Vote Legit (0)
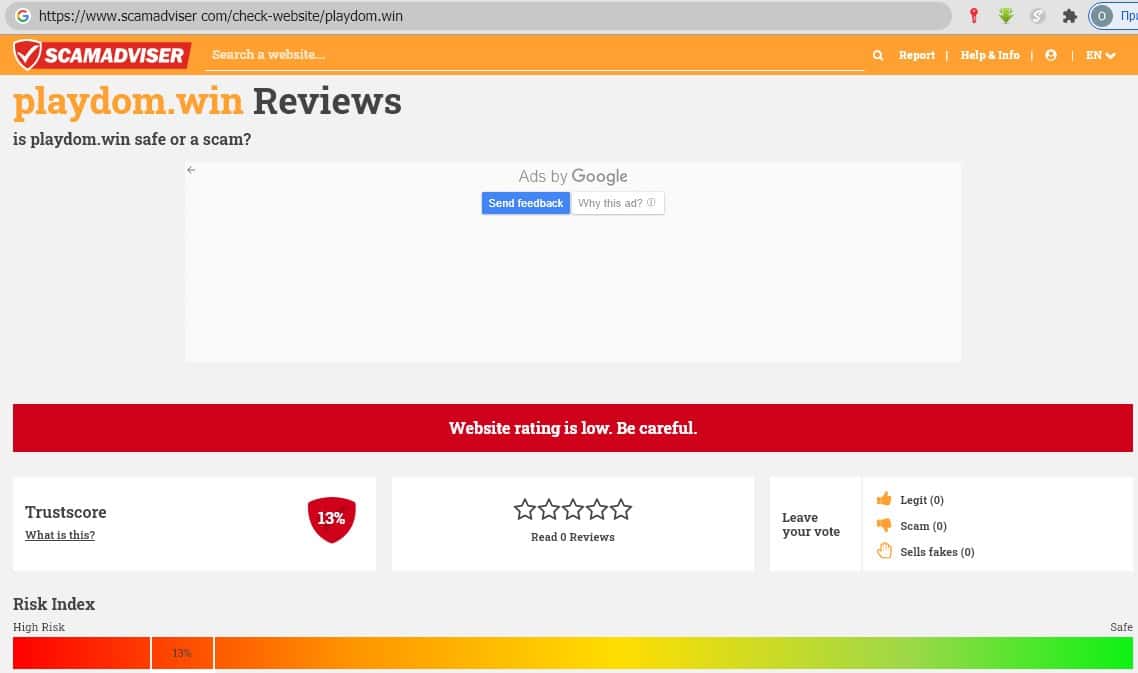Image resolution: width=1138 pixels, height=673 pixels. pyautogui.click(x=922, y=500)
